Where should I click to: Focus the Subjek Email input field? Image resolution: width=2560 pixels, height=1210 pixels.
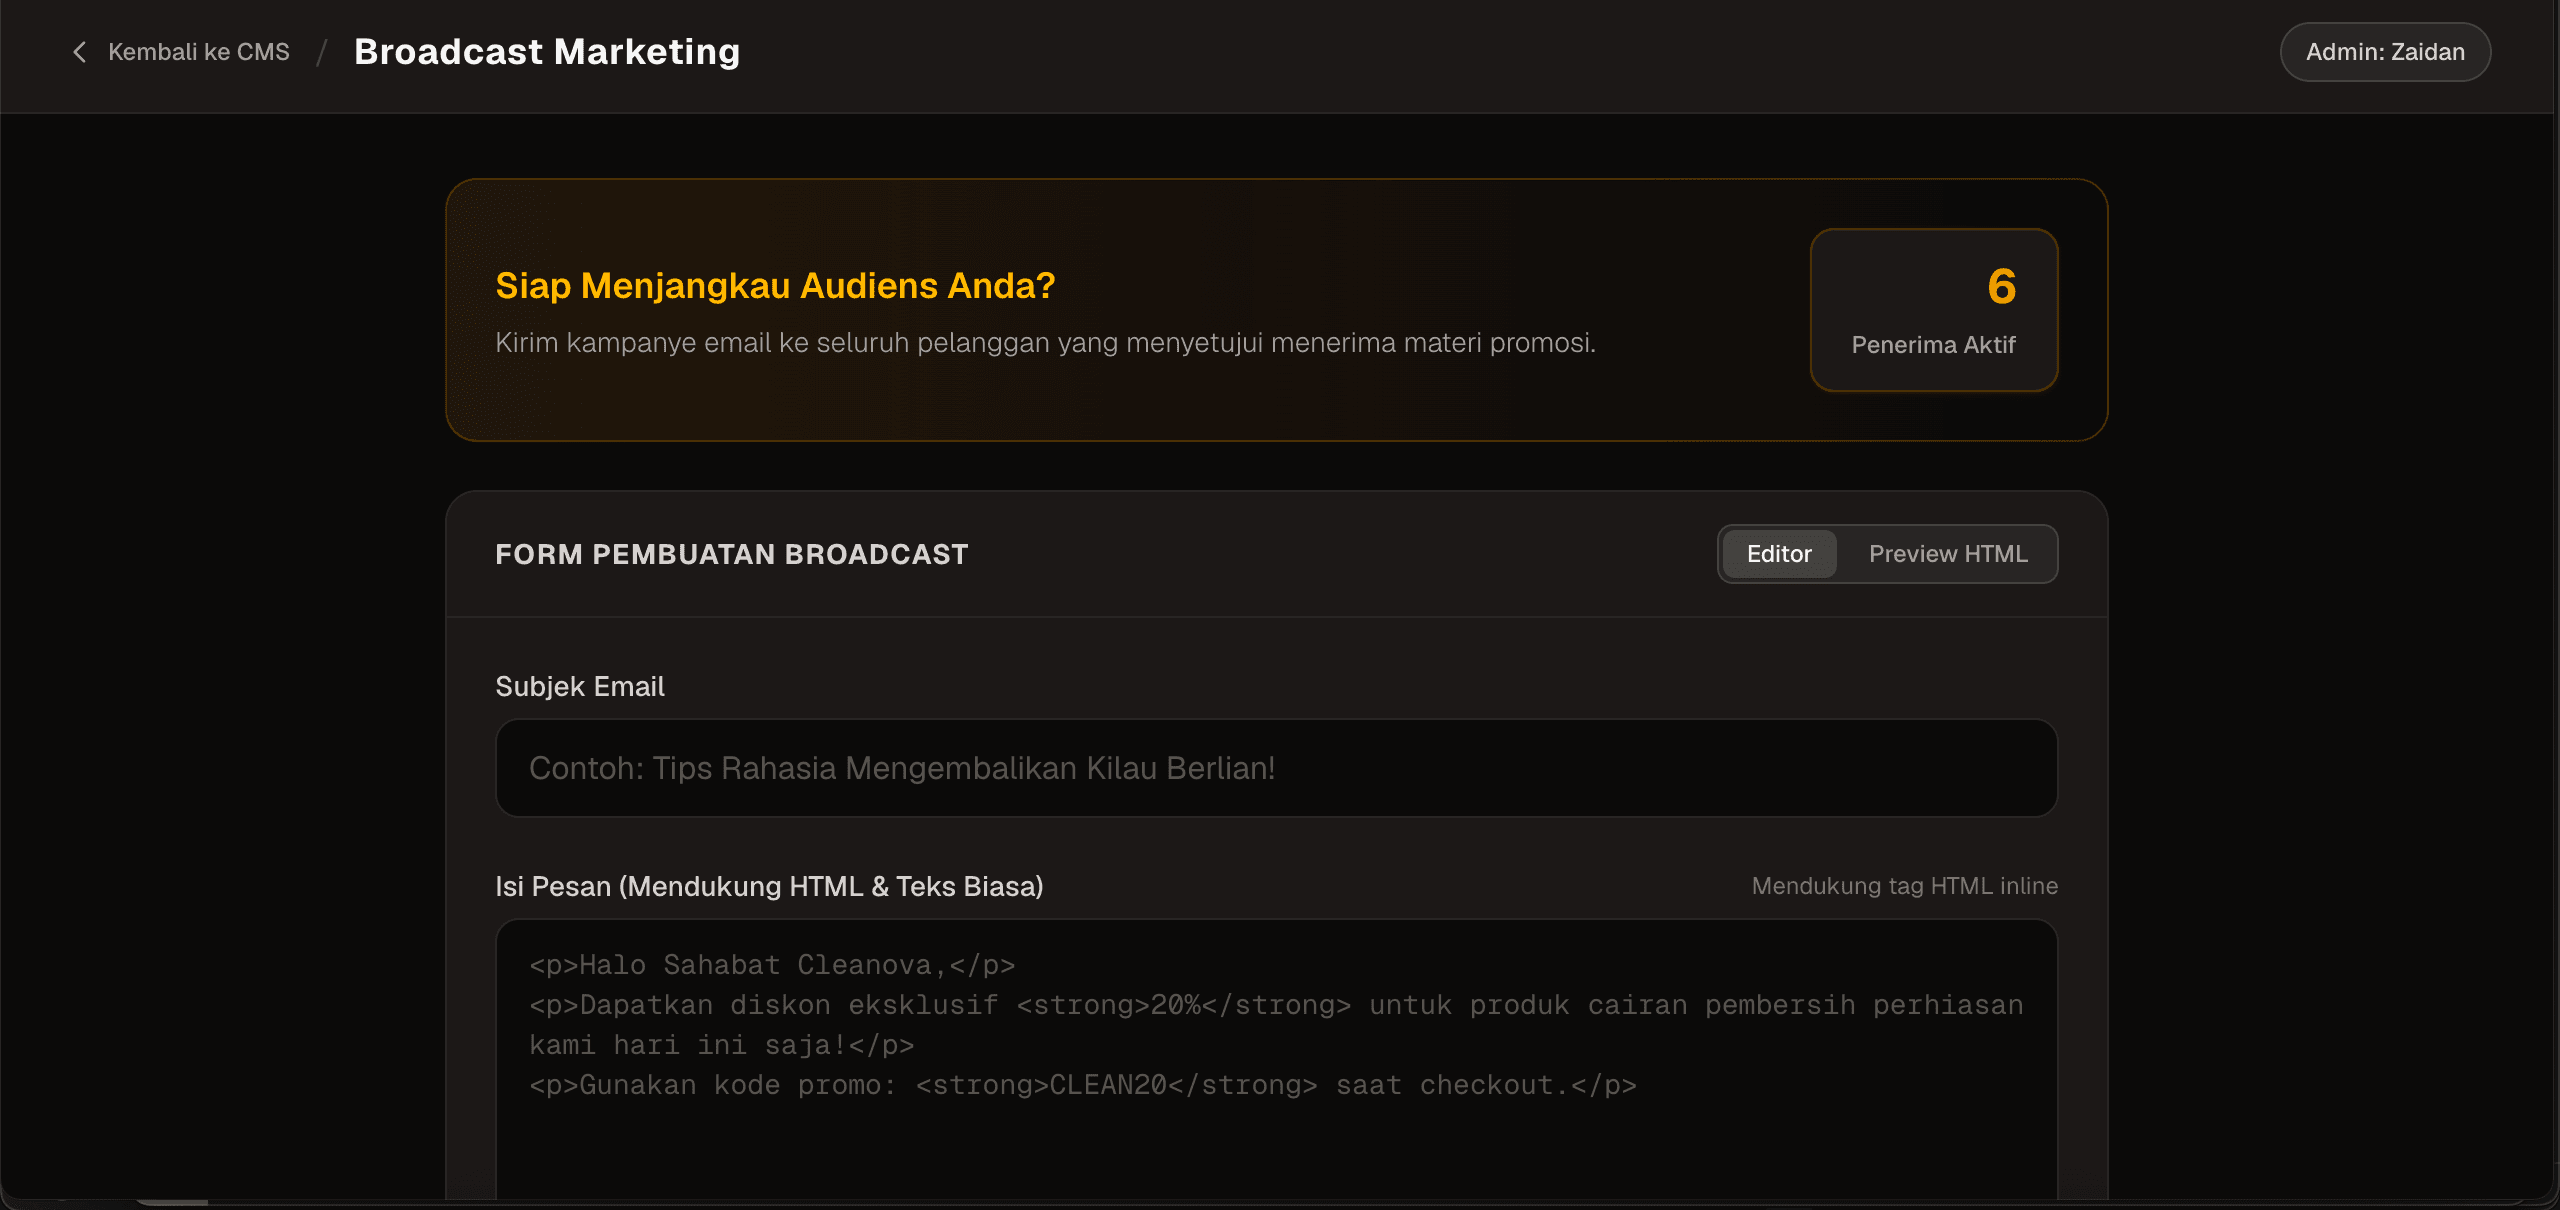(x=1276, y=768)
